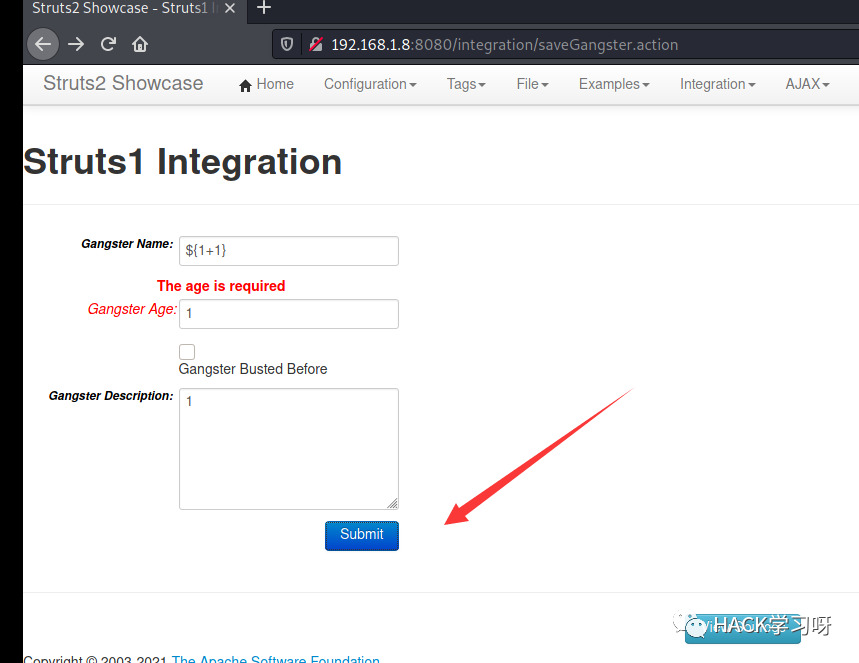This screenshot has width=859, height=663.
Task: Click the Gangster Age label
Action: [x=132, y=309]
